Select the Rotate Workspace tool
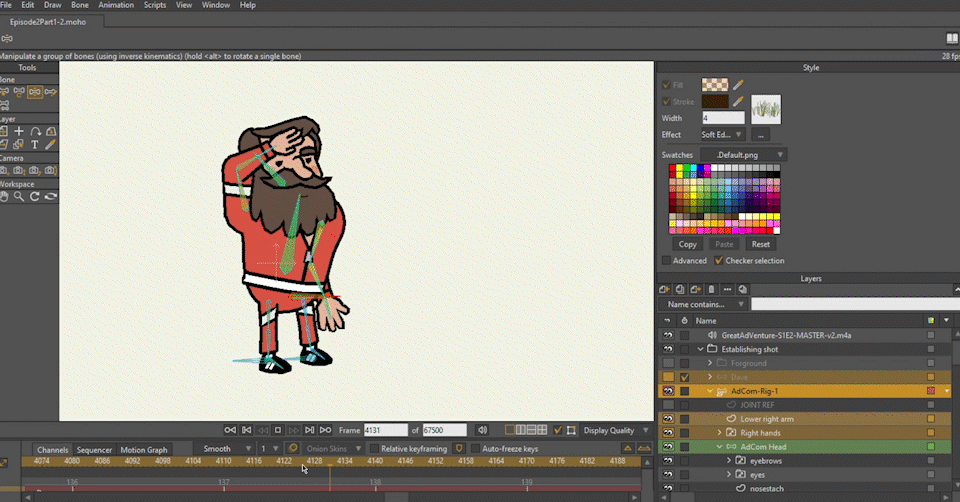 (x=35, y=197)
